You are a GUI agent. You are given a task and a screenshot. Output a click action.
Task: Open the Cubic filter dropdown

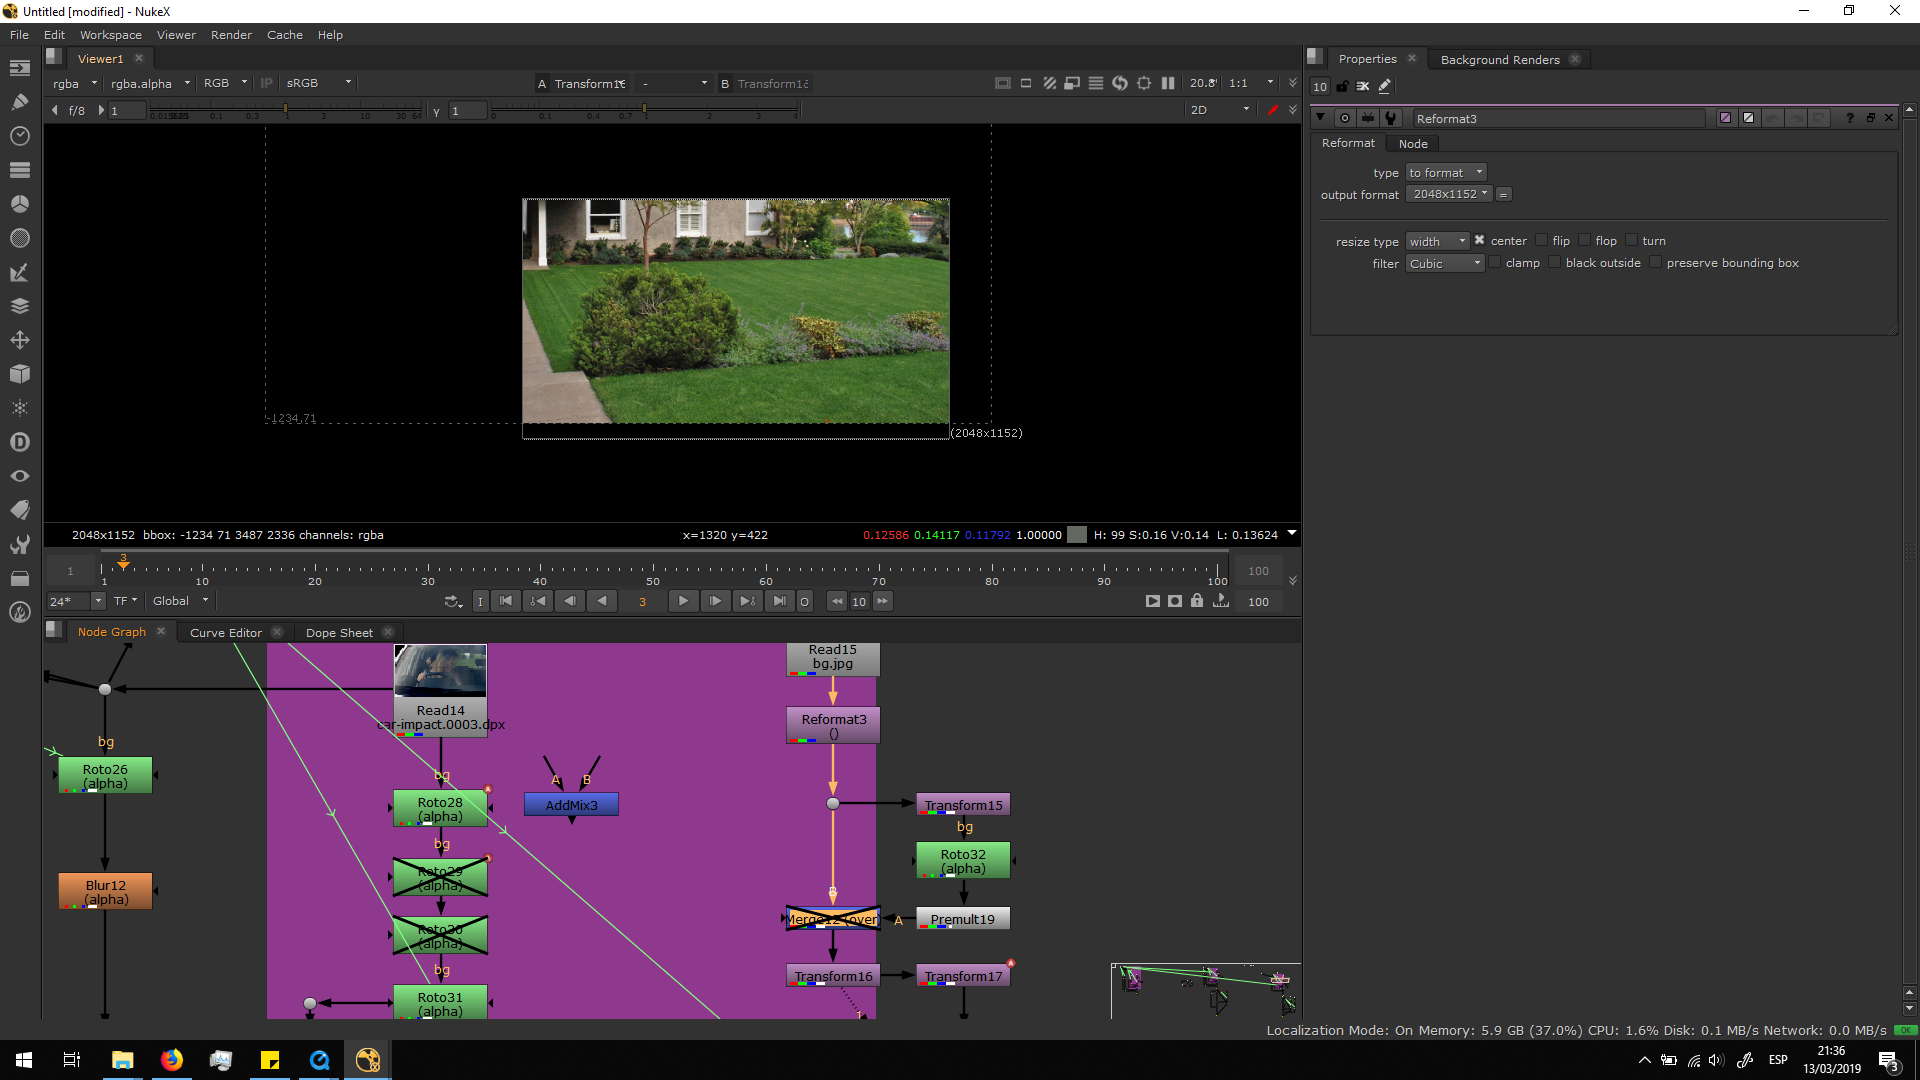(x=1444, y=264)
